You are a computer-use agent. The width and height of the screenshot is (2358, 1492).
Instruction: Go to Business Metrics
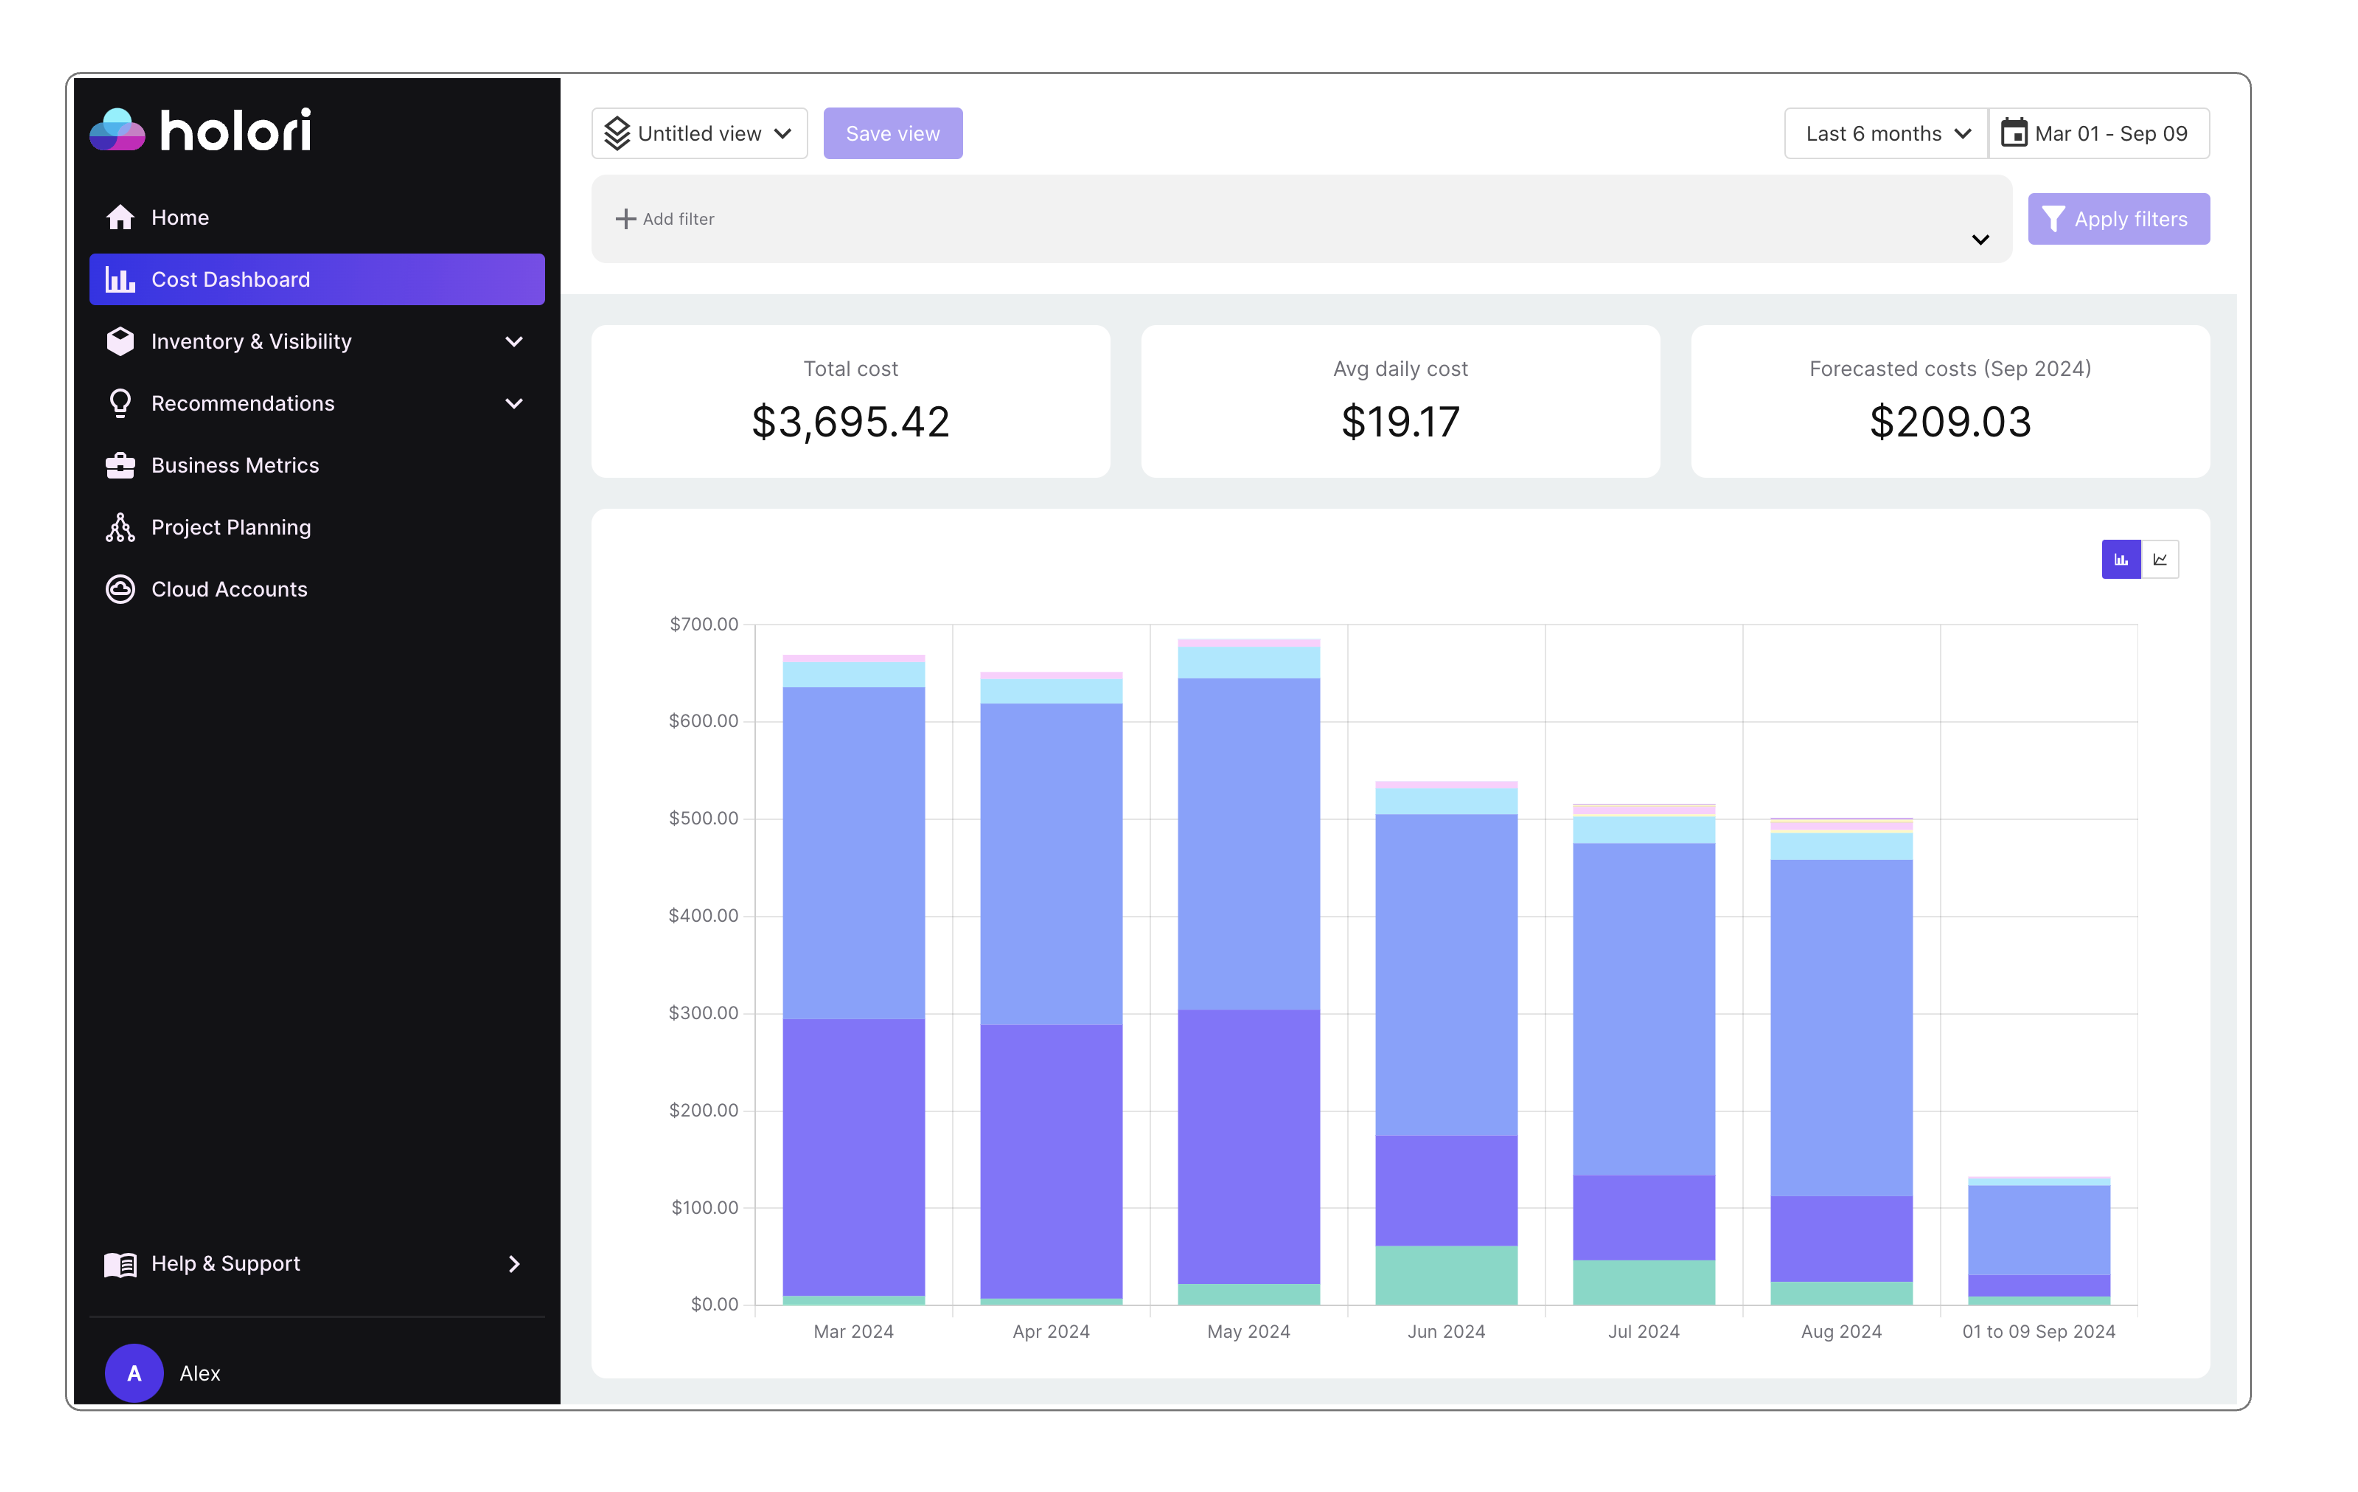[317, 465]
